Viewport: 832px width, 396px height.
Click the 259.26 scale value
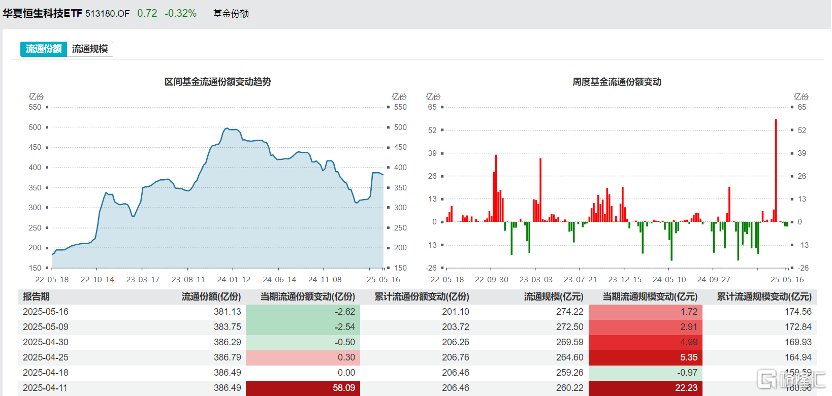[x=571, y=373]
